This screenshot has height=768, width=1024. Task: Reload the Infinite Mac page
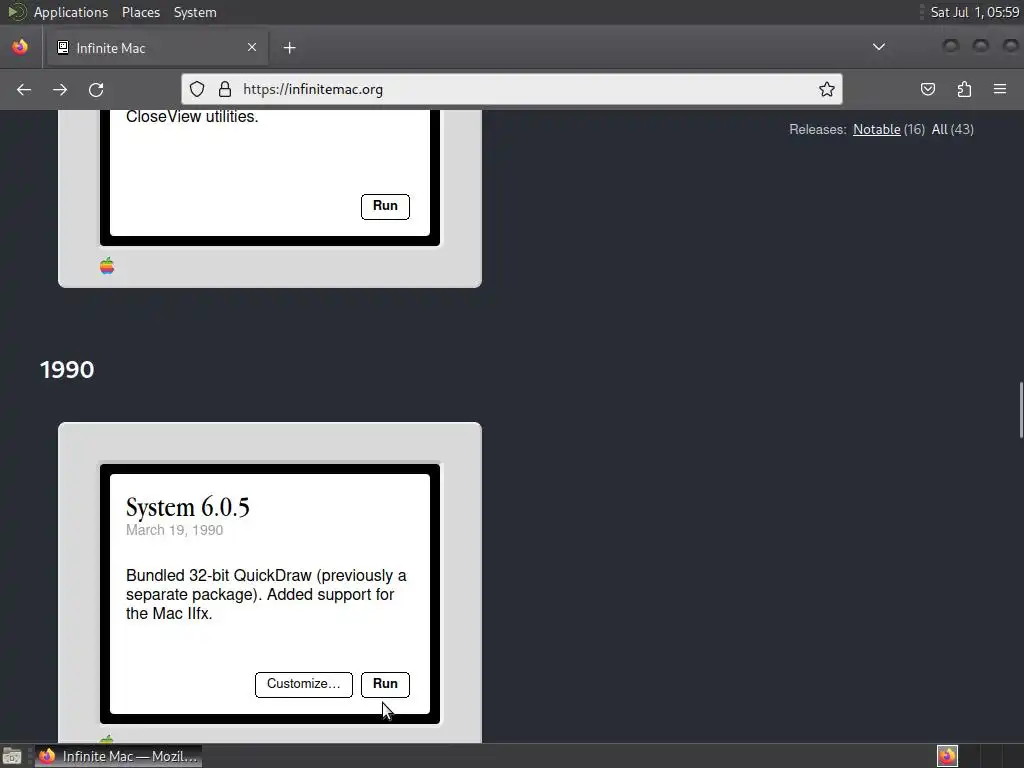coord(96,89)
